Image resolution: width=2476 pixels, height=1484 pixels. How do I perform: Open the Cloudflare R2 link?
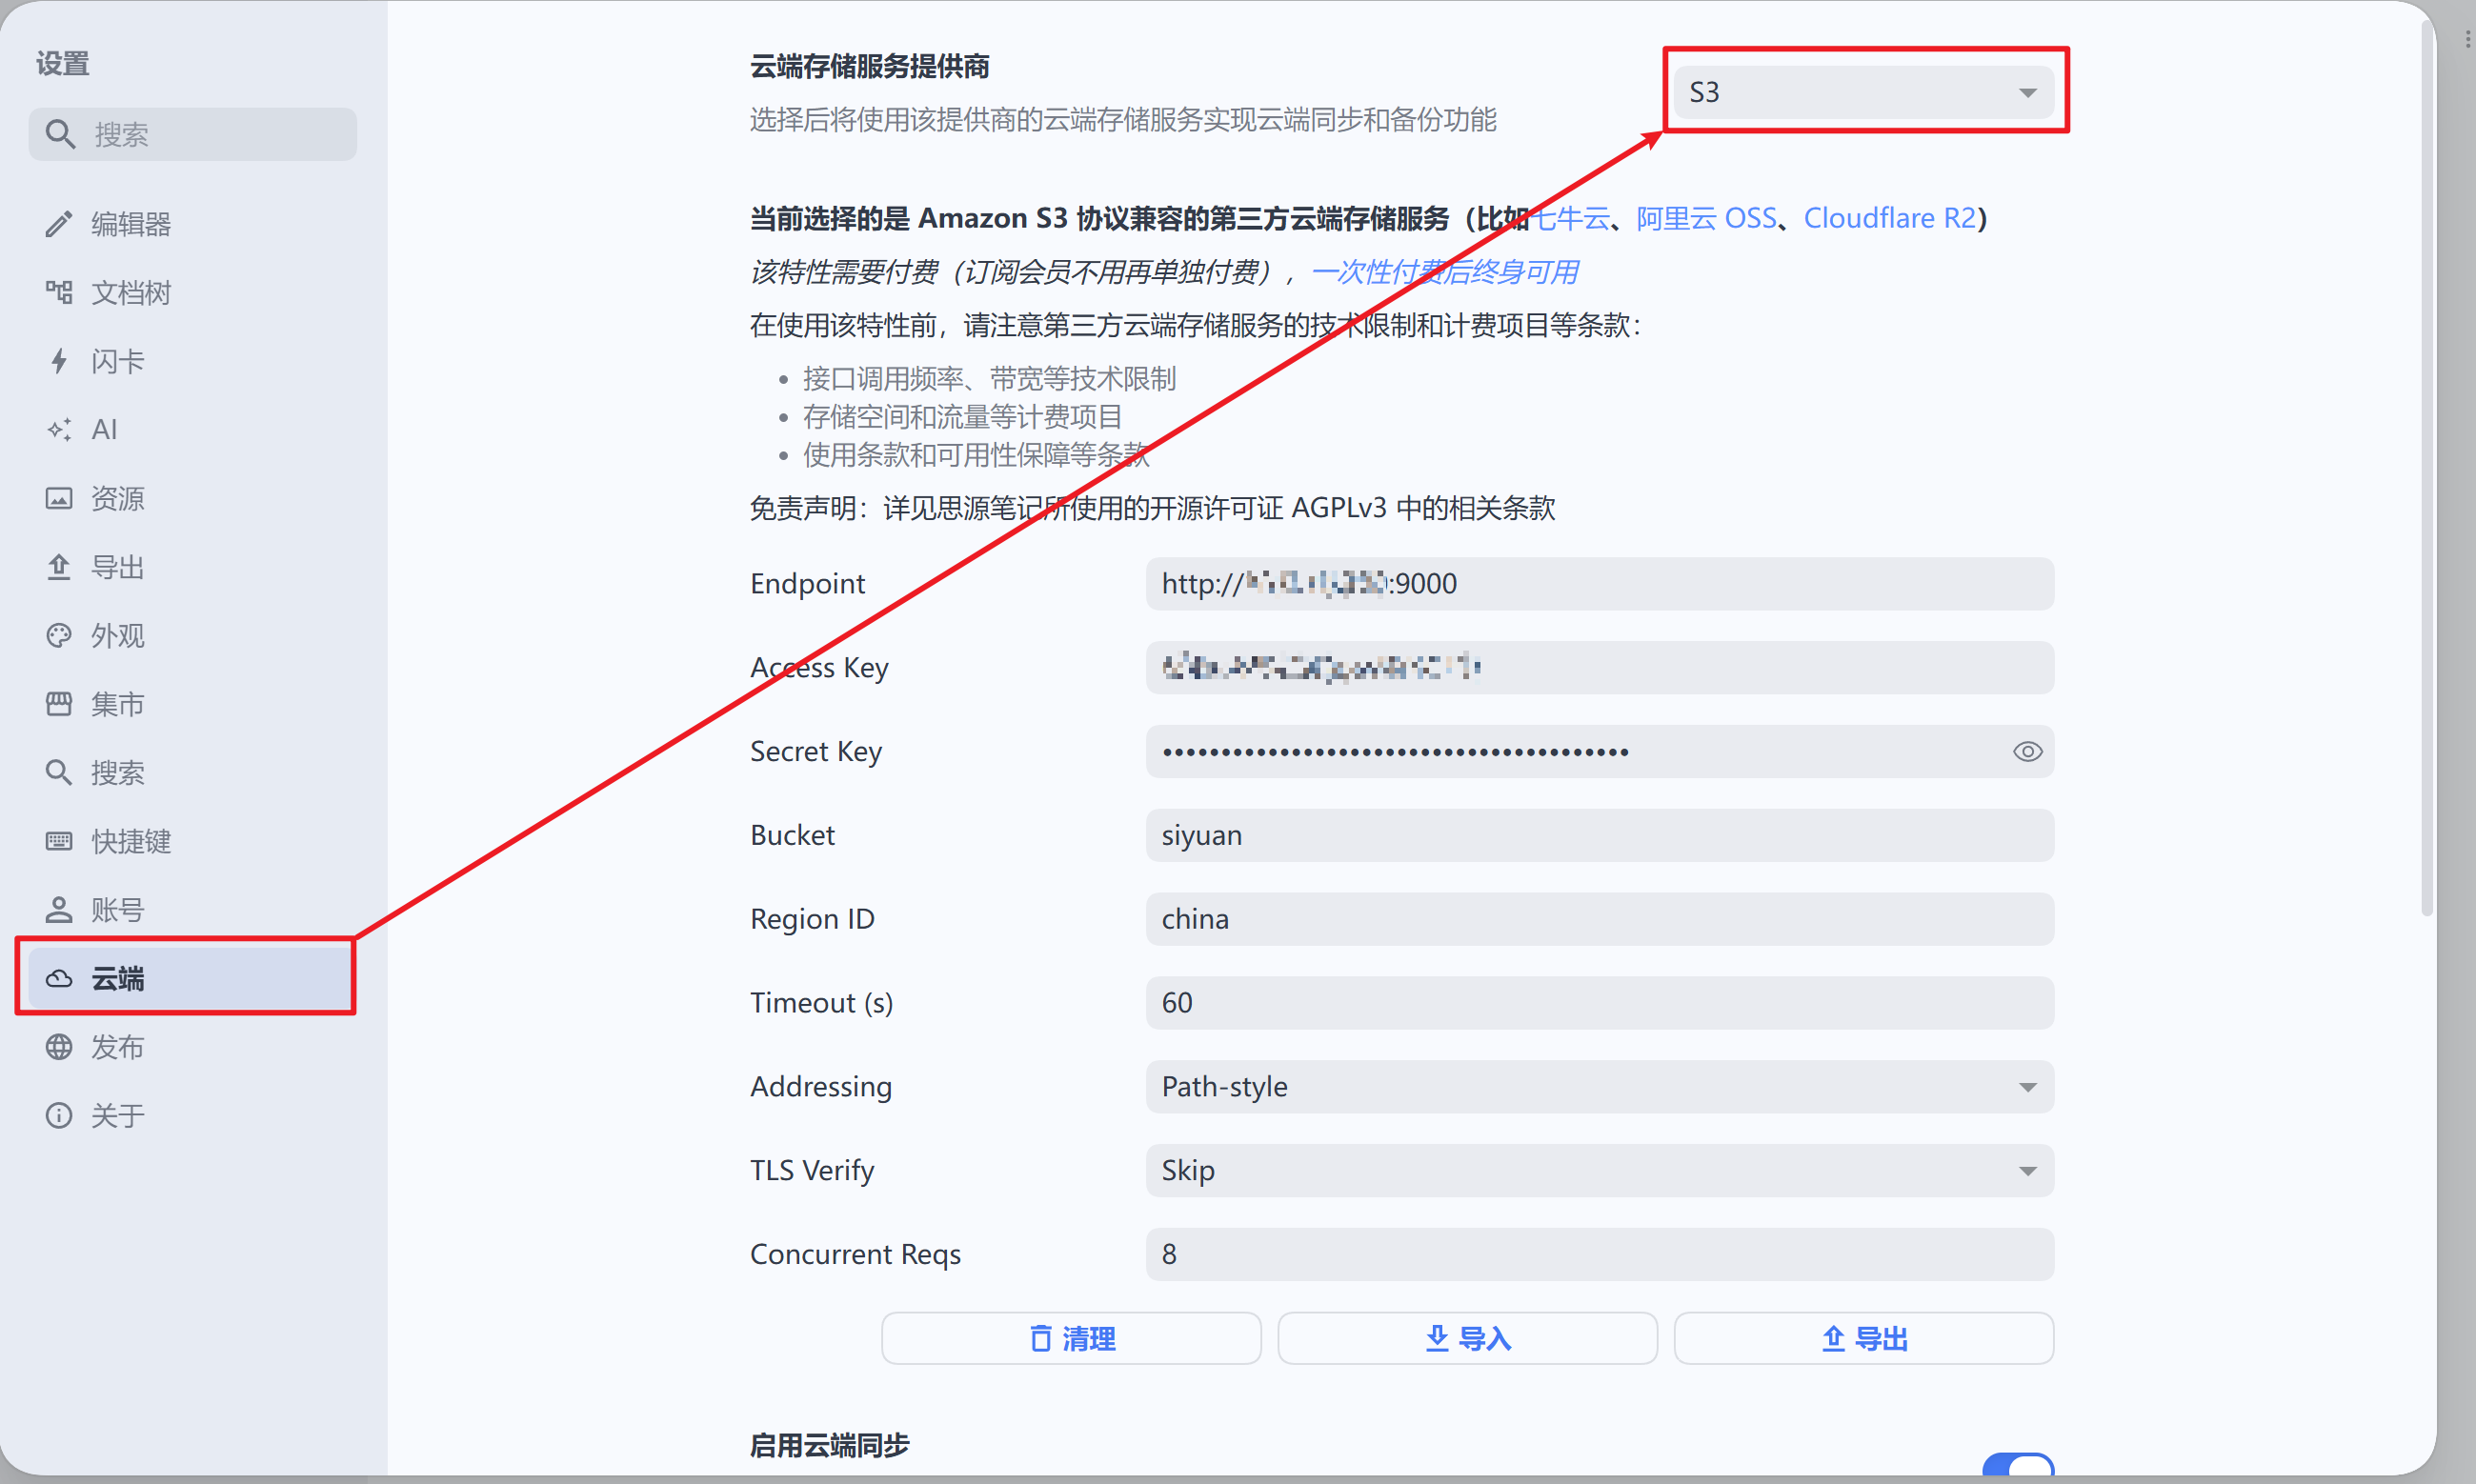[1889, 218]
